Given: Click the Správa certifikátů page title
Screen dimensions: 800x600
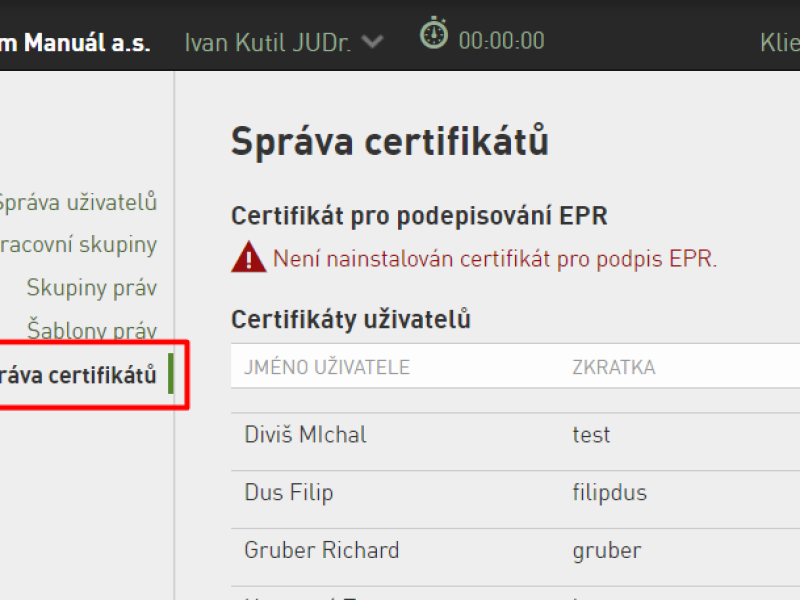Looking at the screenshot, I should (390, 141).
